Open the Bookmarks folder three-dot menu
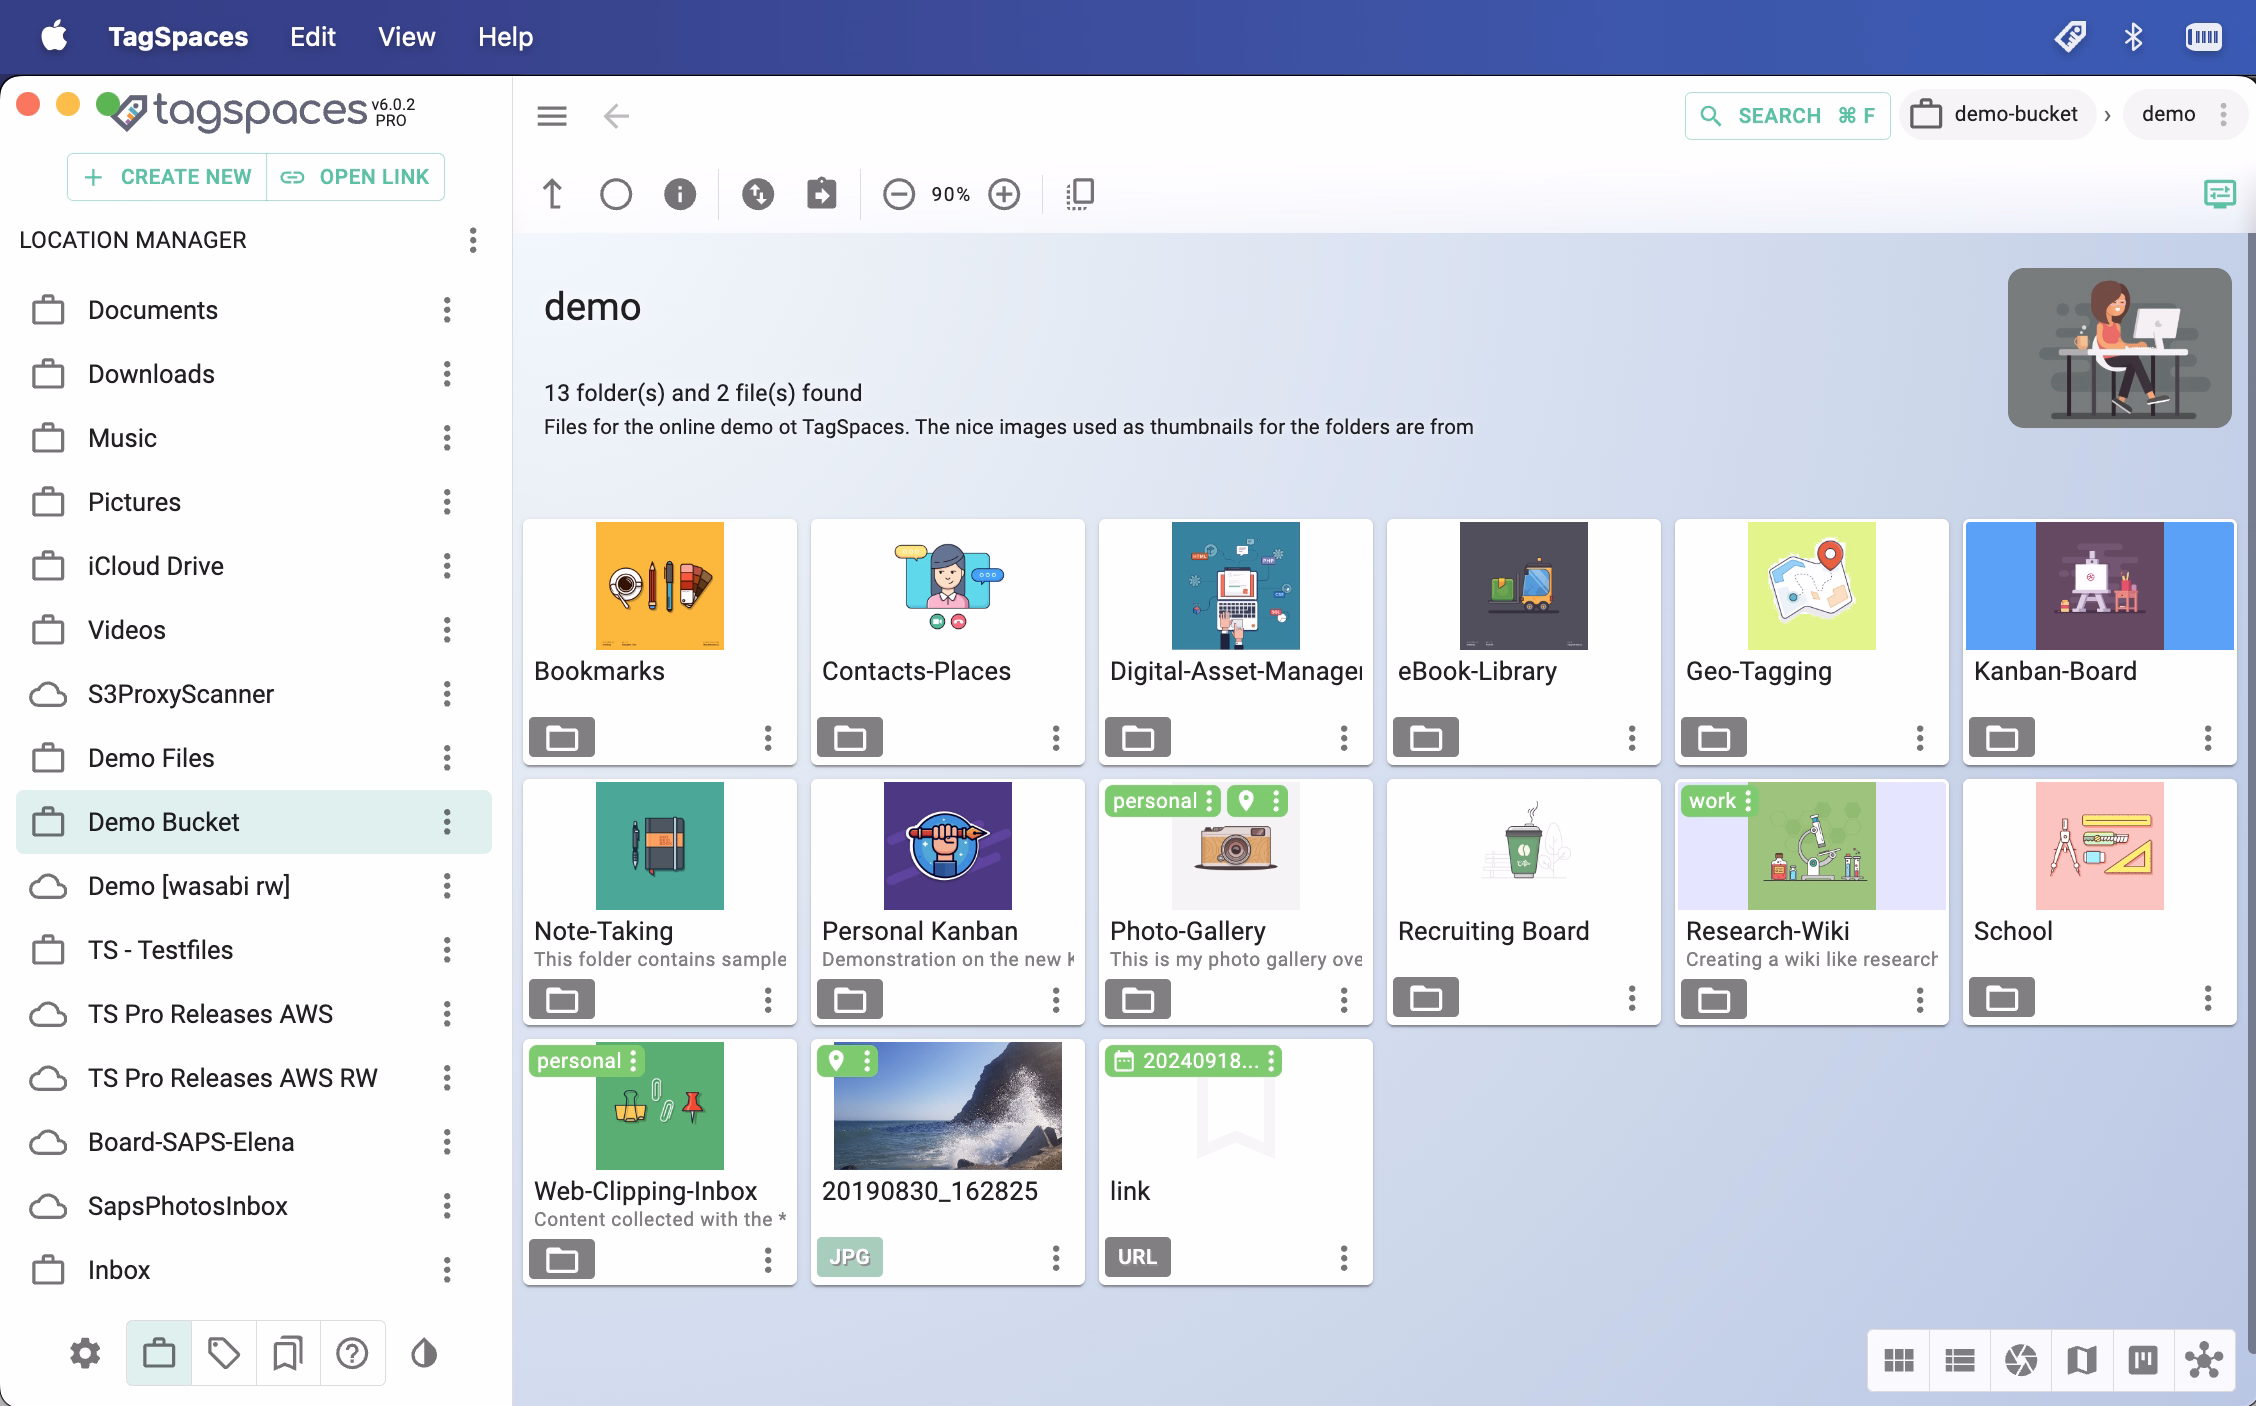Screen dimensions: 2256x1406 [768, 738]
